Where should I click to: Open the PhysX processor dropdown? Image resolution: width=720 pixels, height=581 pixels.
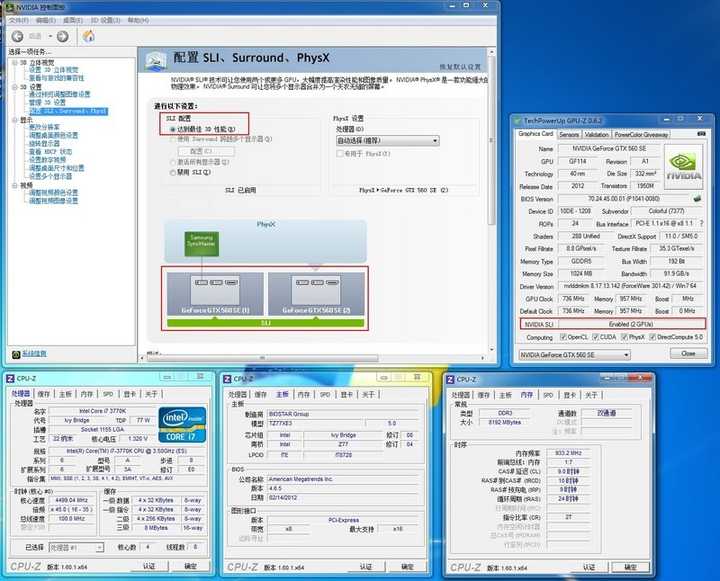pos(387,141)
